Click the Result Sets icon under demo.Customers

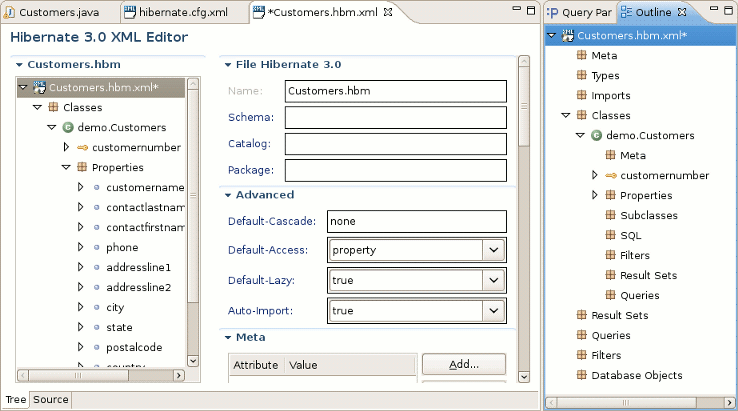point(610,275)
